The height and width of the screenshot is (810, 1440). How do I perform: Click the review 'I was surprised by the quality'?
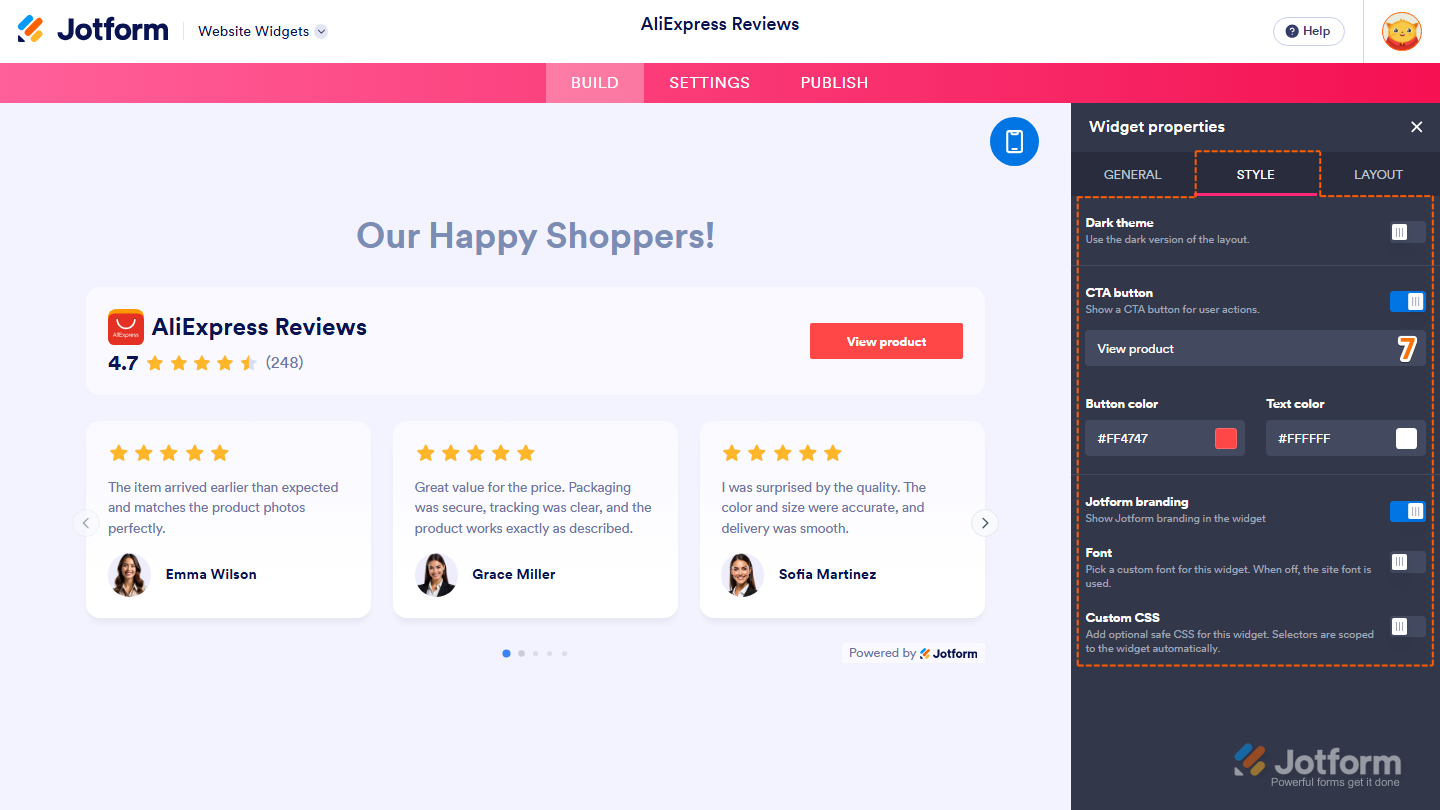click(x=824, y=508)
